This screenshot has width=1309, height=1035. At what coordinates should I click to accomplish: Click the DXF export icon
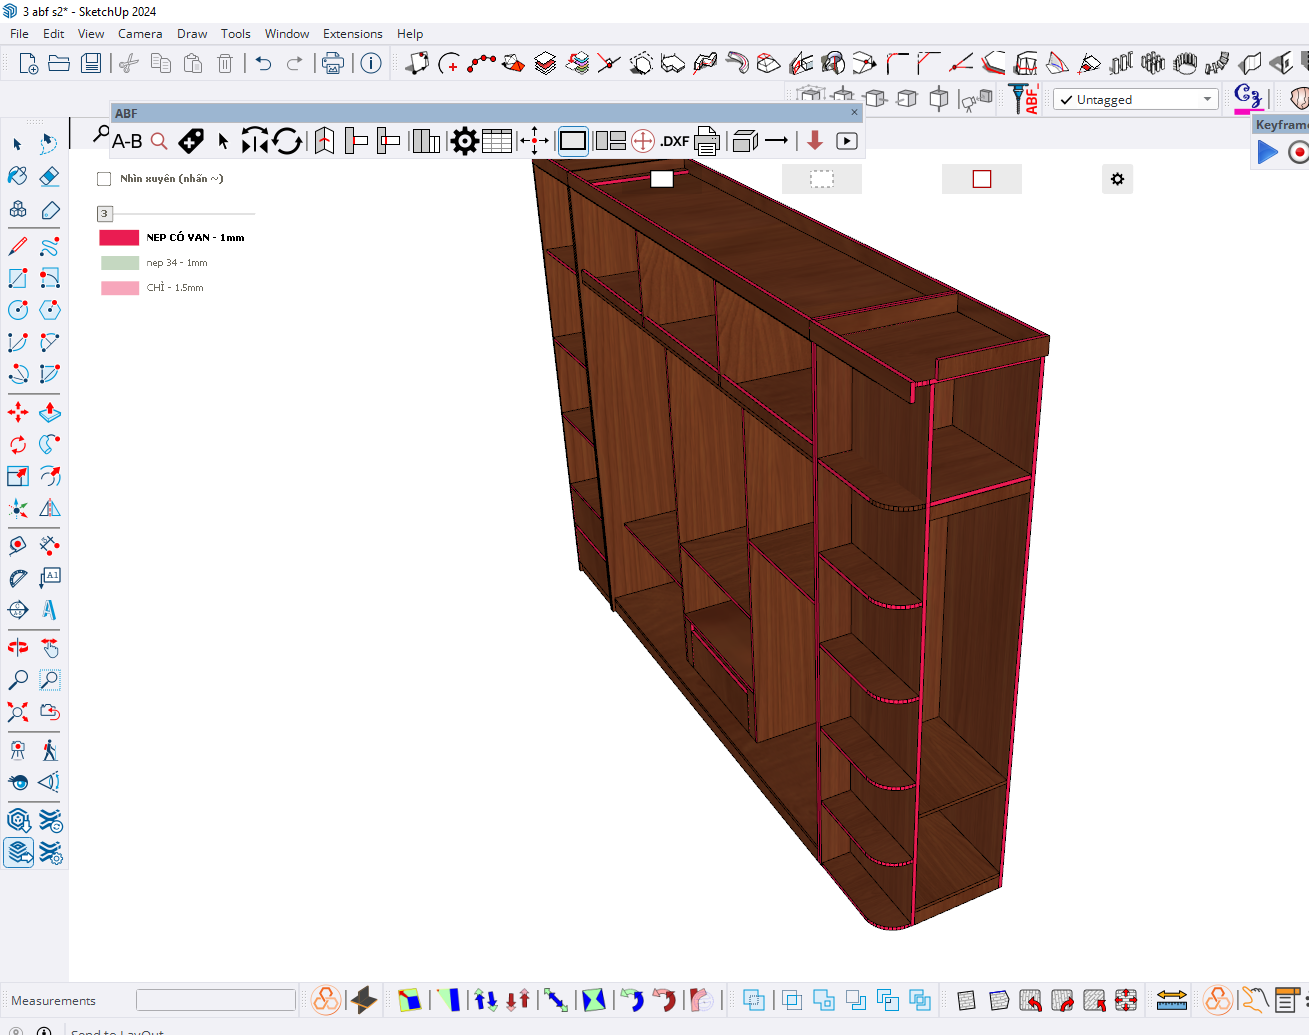point(675,141)
